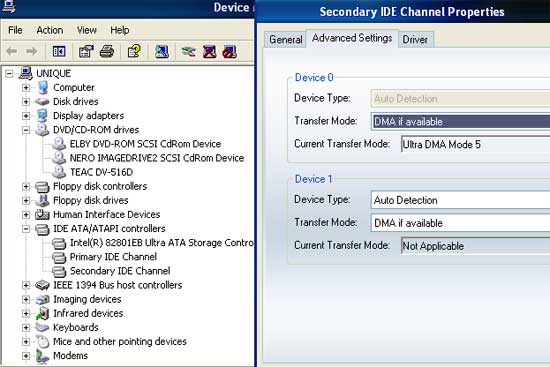This screenshot has height=367, width=550.
Task: Expand the Keyboards node
Action: [x=26, y=328]
